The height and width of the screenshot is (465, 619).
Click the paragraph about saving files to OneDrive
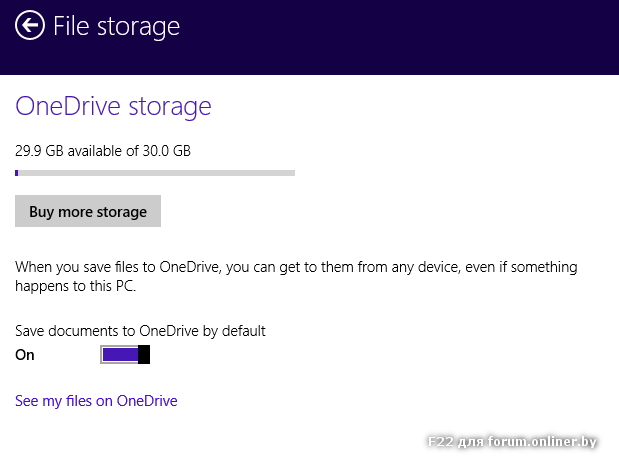click(x=295, y=276)
